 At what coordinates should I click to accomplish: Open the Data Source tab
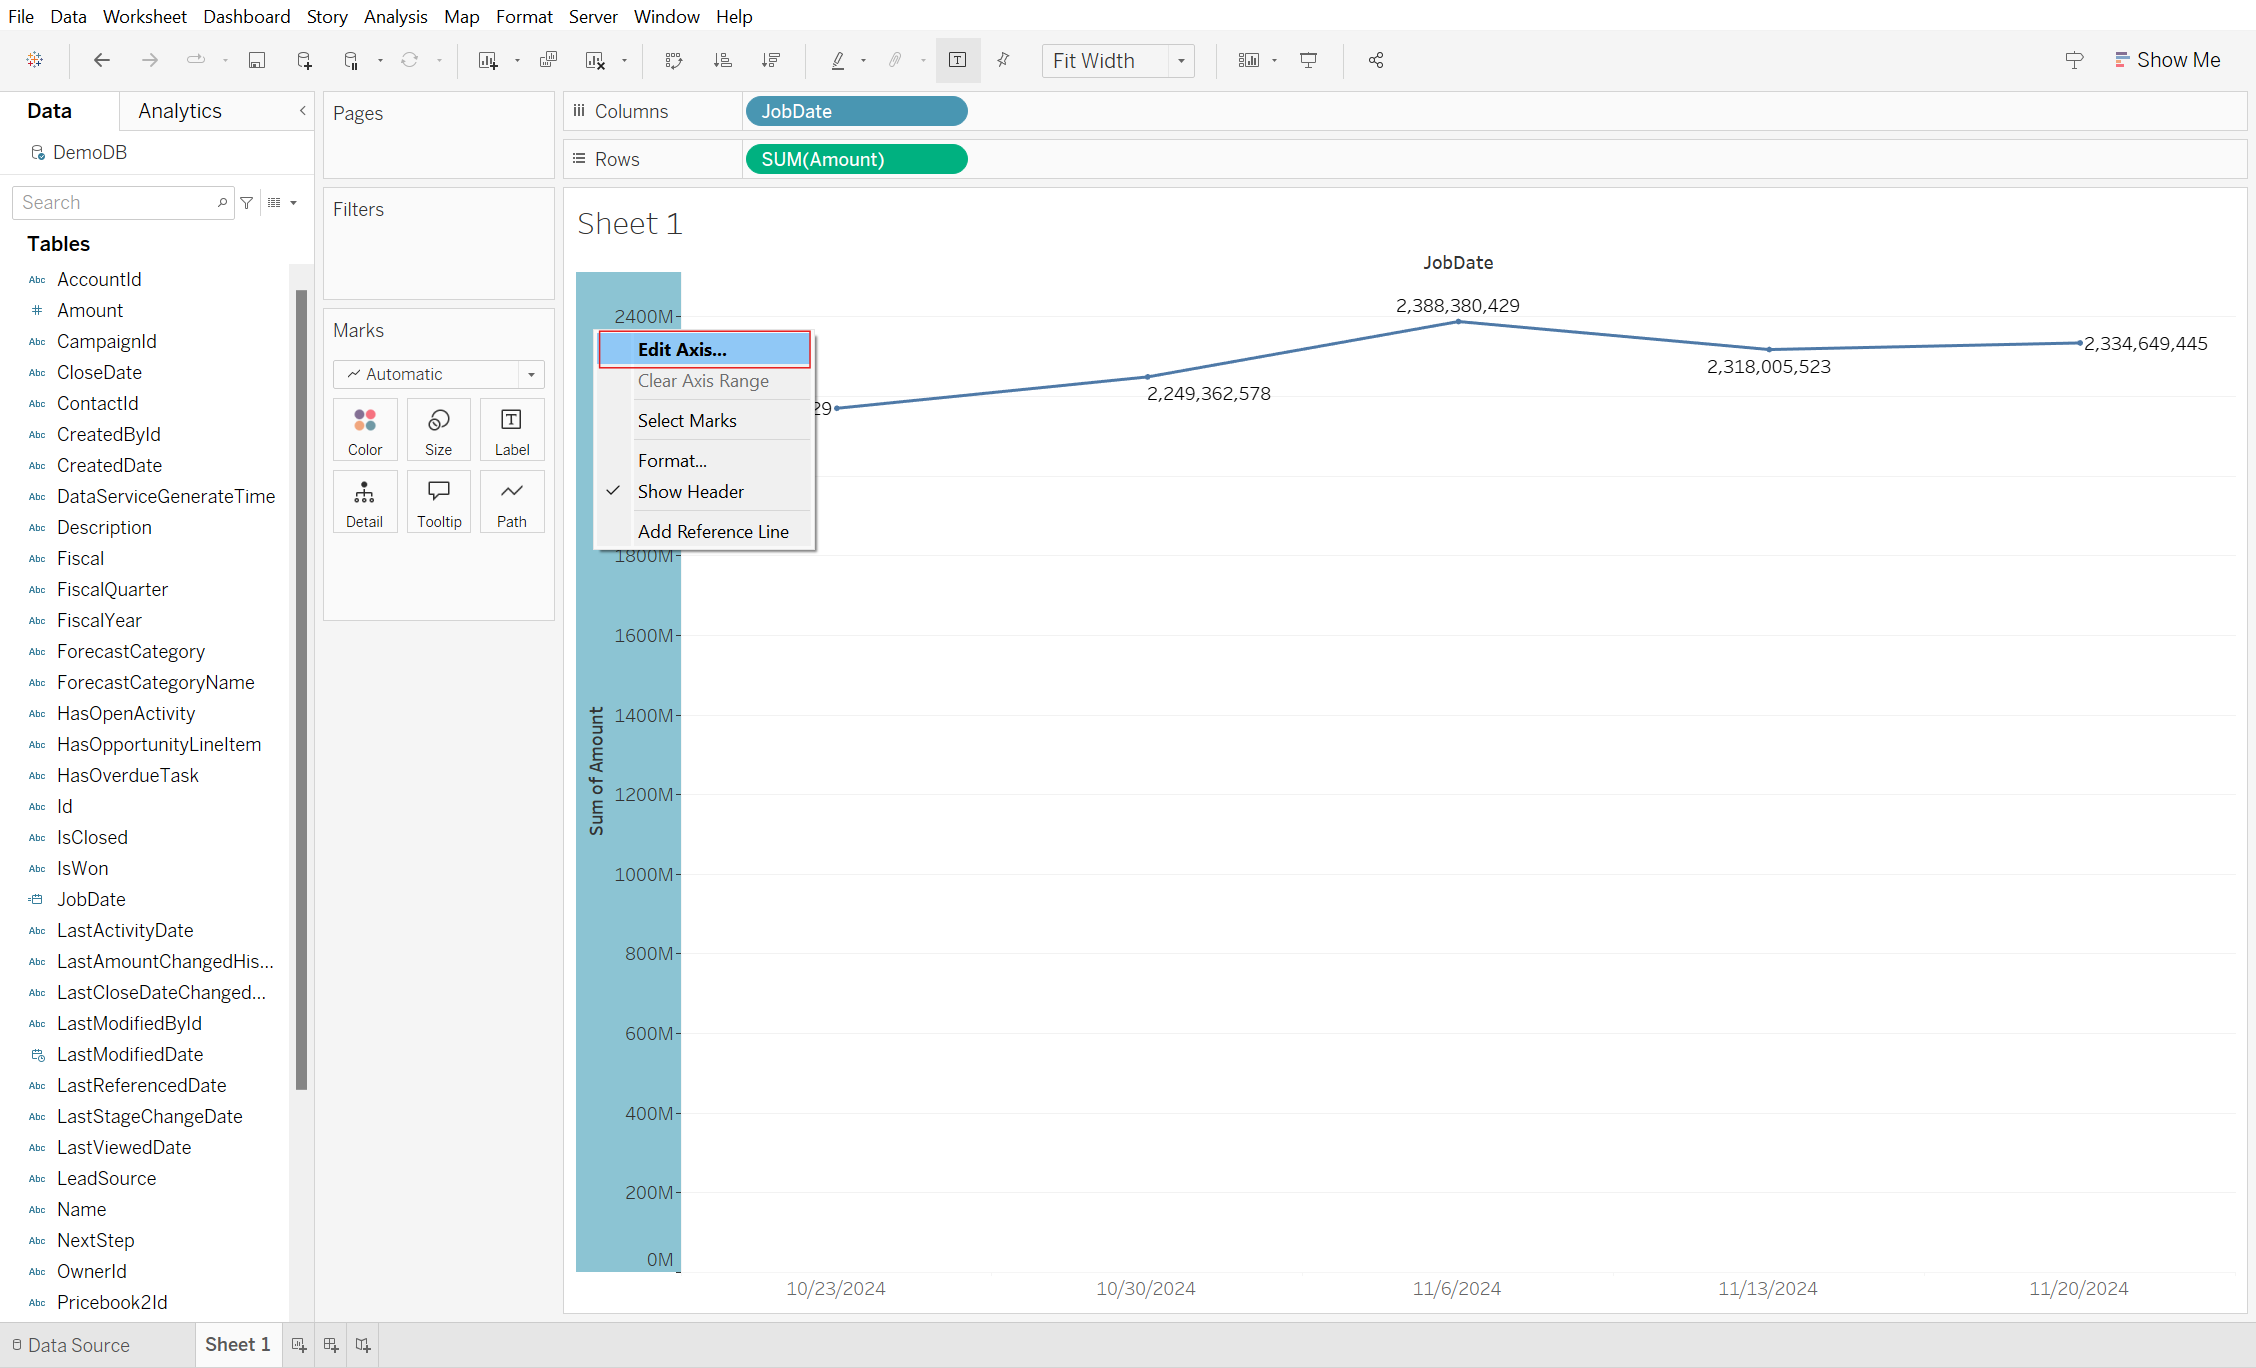tap(71, 1345)
